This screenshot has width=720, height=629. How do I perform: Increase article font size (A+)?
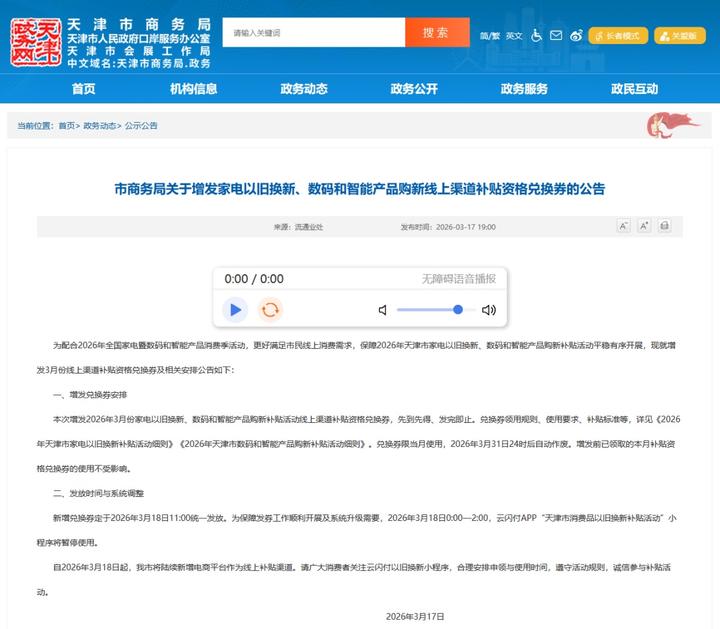tap(644, 226)
